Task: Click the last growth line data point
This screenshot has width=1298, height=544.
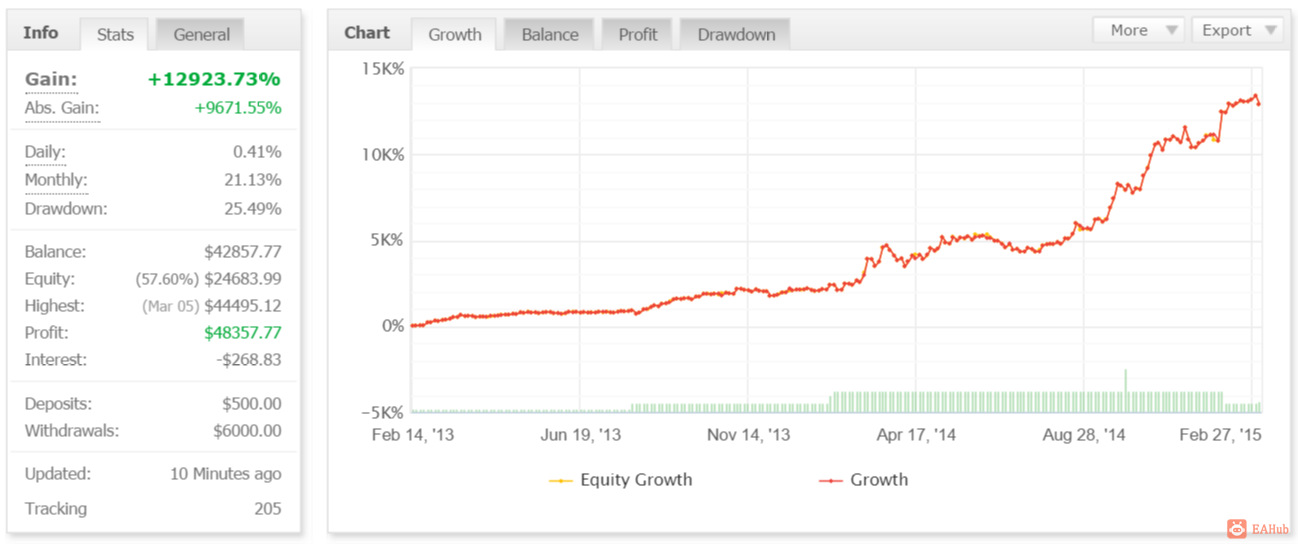Action: (x=1259, y=104)
